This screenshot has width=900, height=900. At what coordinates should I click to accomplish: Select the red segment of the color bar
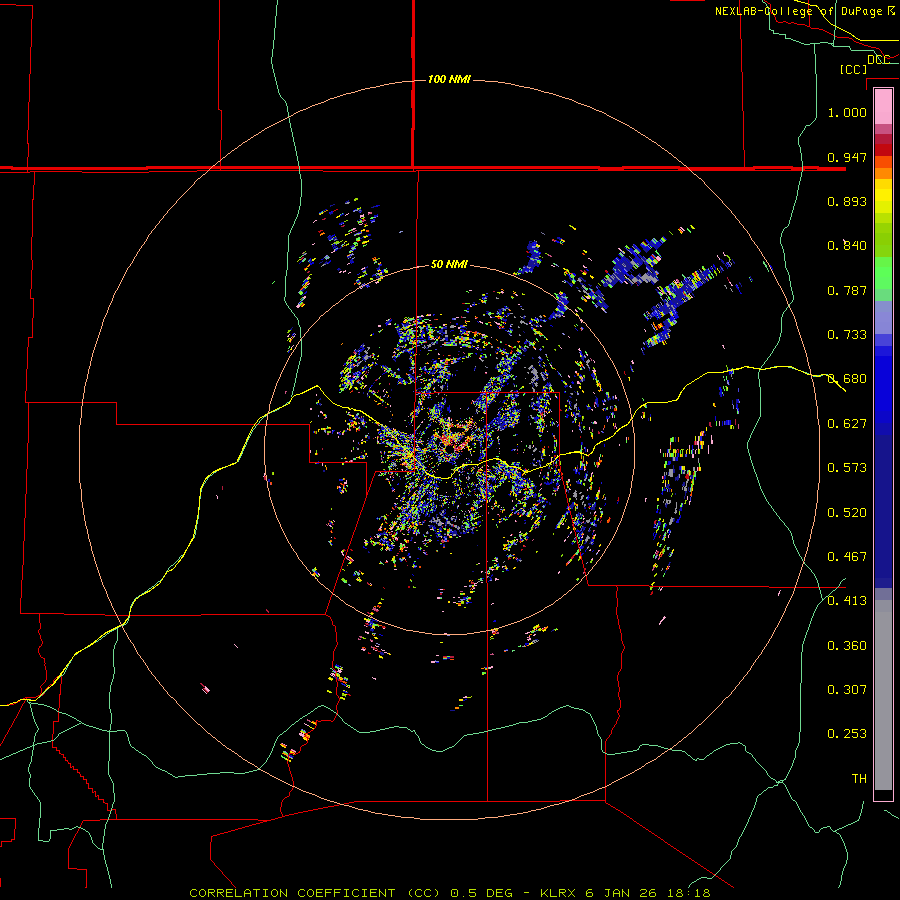point(883,150)
